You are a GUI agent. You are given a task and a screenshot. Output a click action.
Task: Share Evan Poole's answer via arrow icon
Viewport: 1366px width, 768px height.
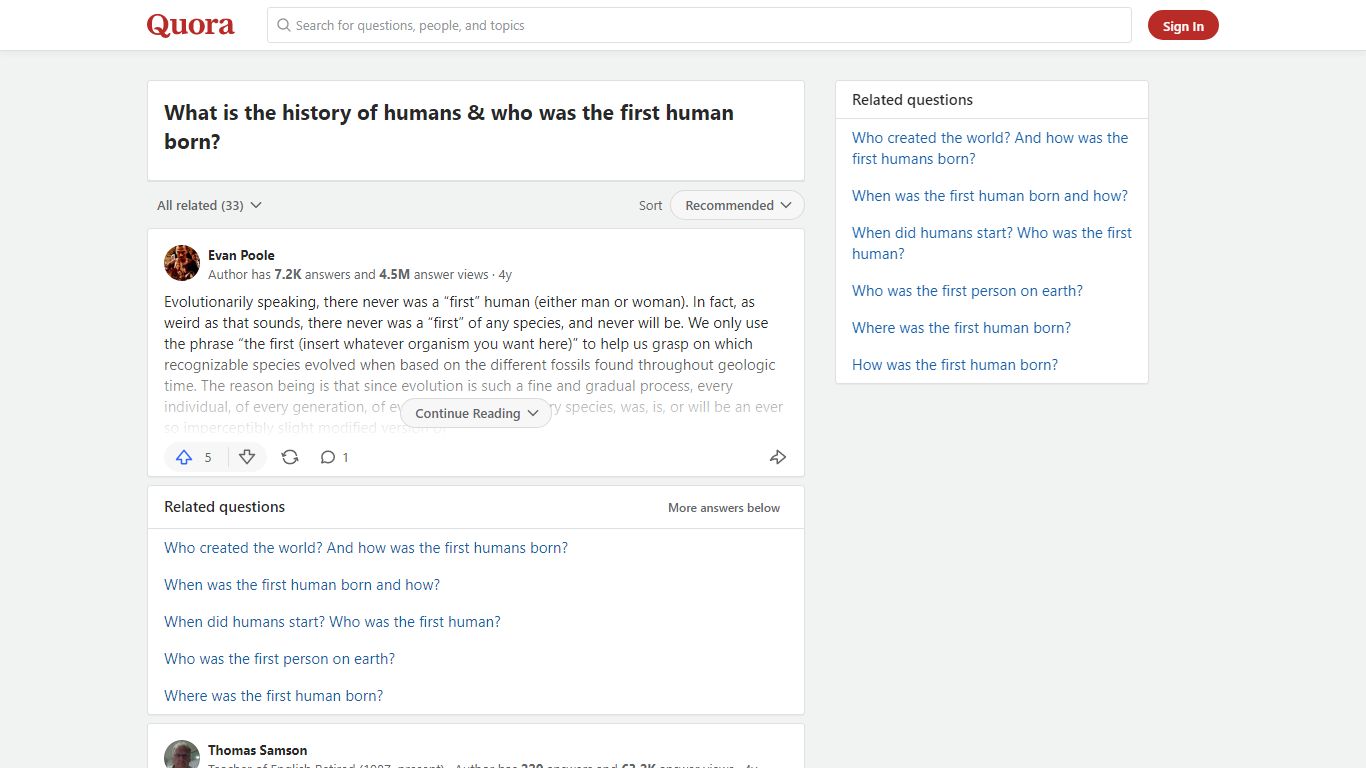click(x=778, y=457)
